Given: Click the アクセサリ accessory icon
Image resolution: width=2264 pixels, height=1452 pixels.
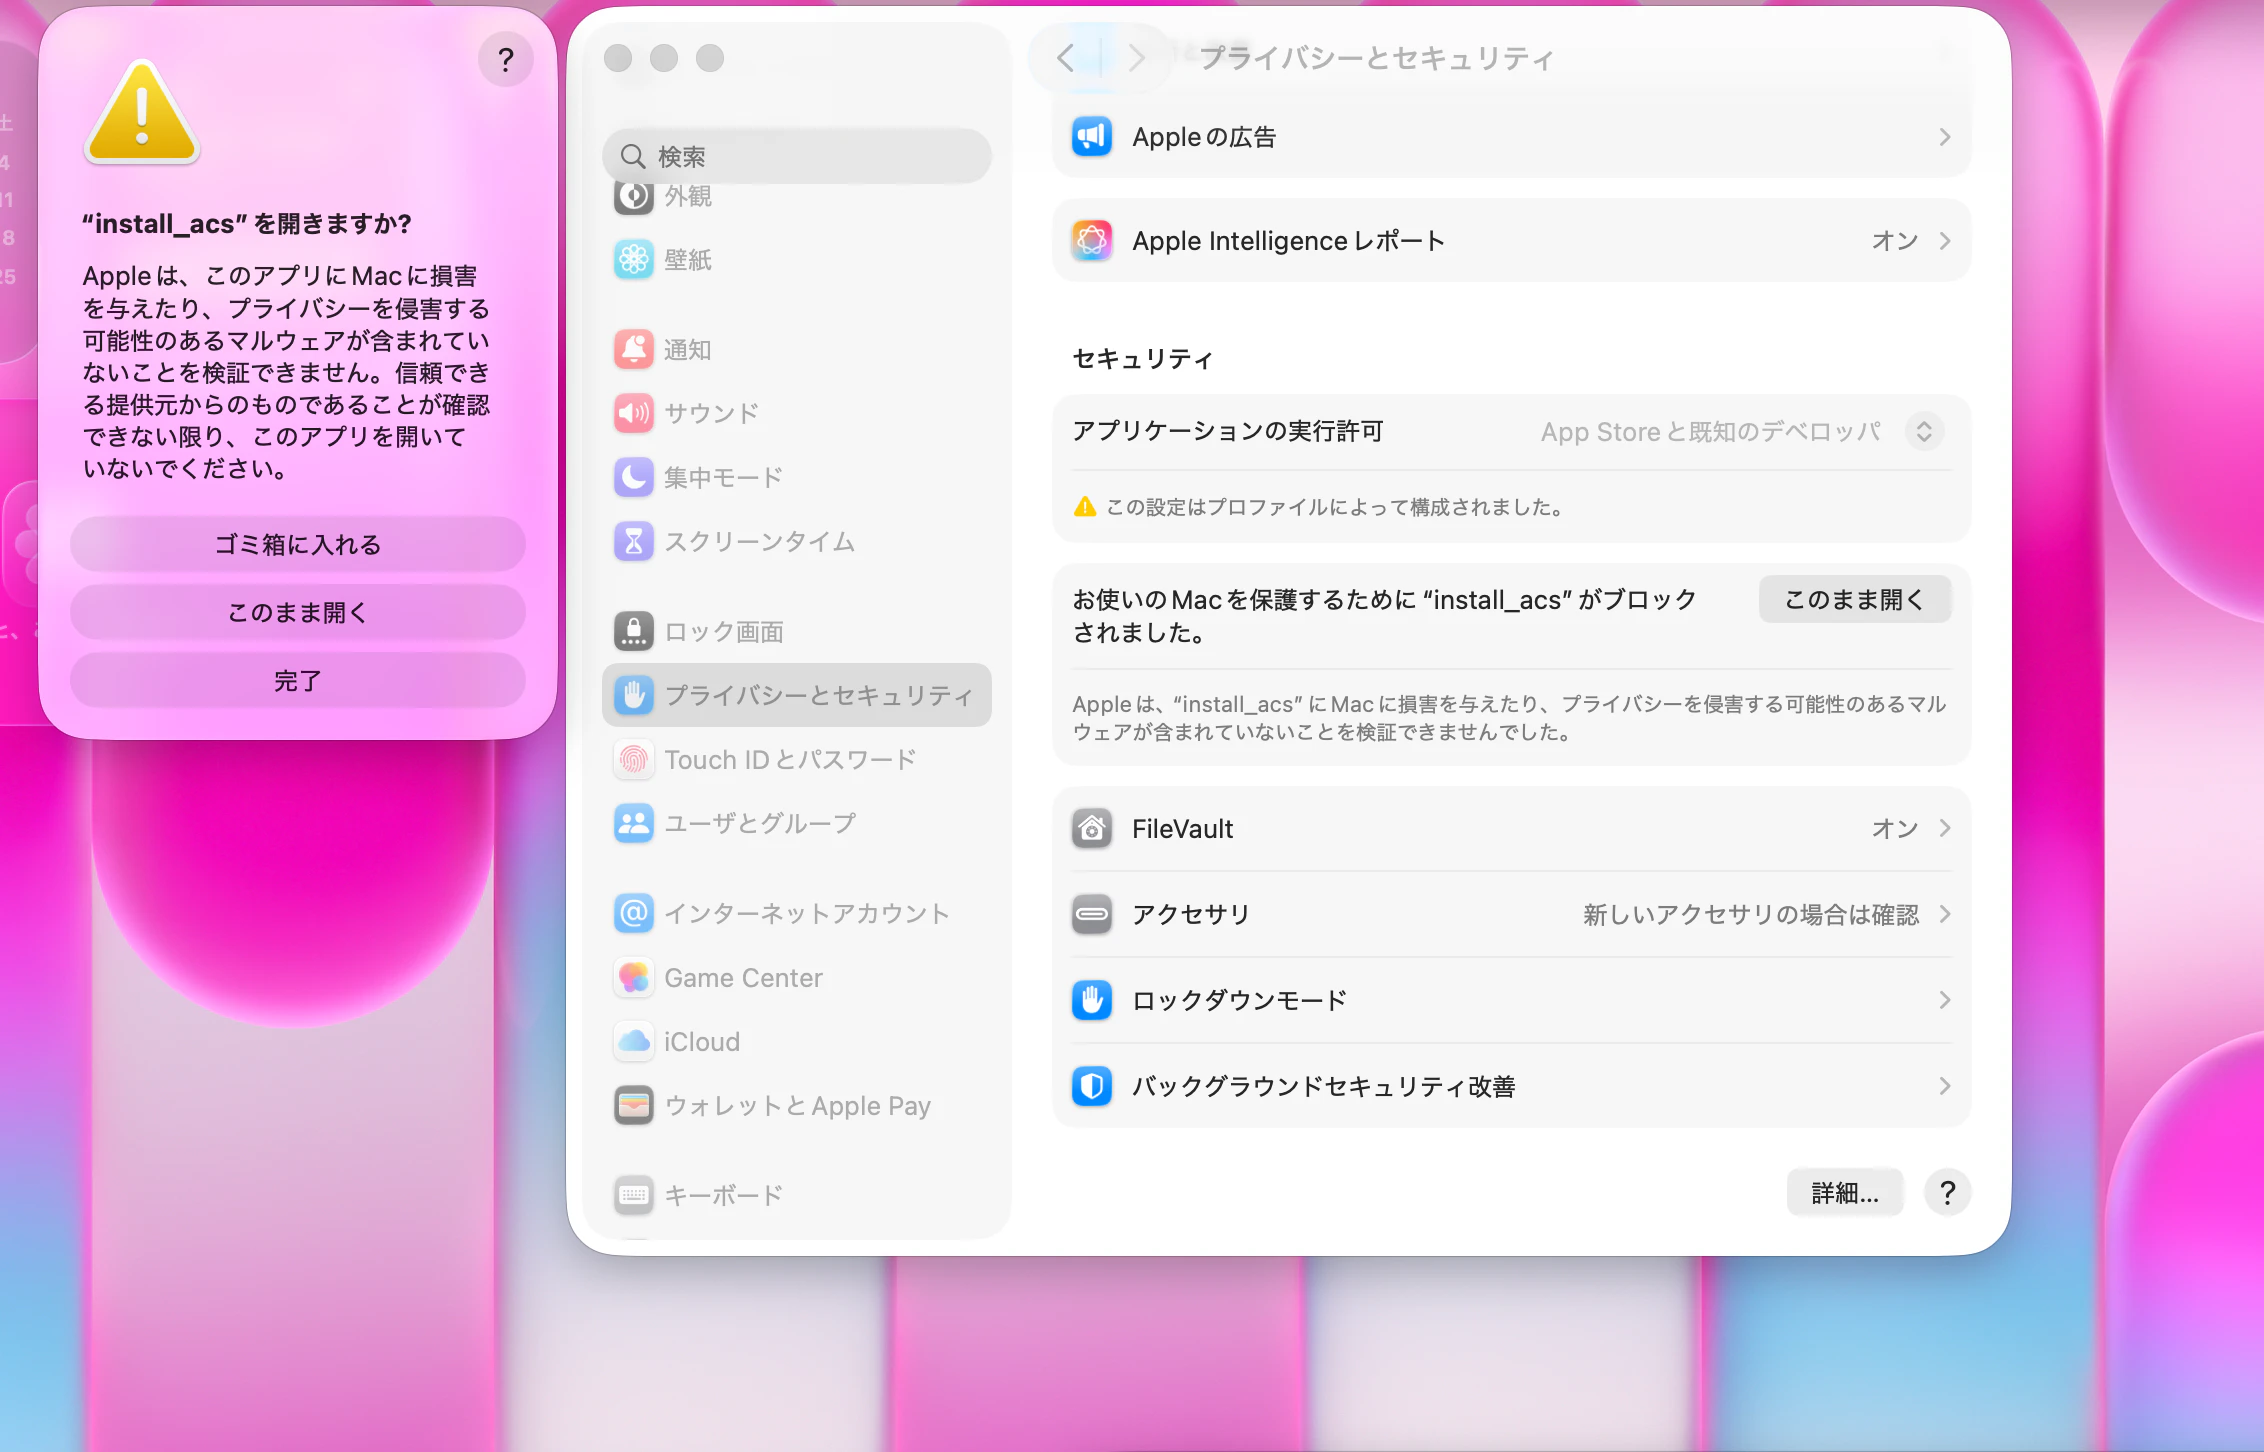Looking at the screenshot, I should (1092, 914).
